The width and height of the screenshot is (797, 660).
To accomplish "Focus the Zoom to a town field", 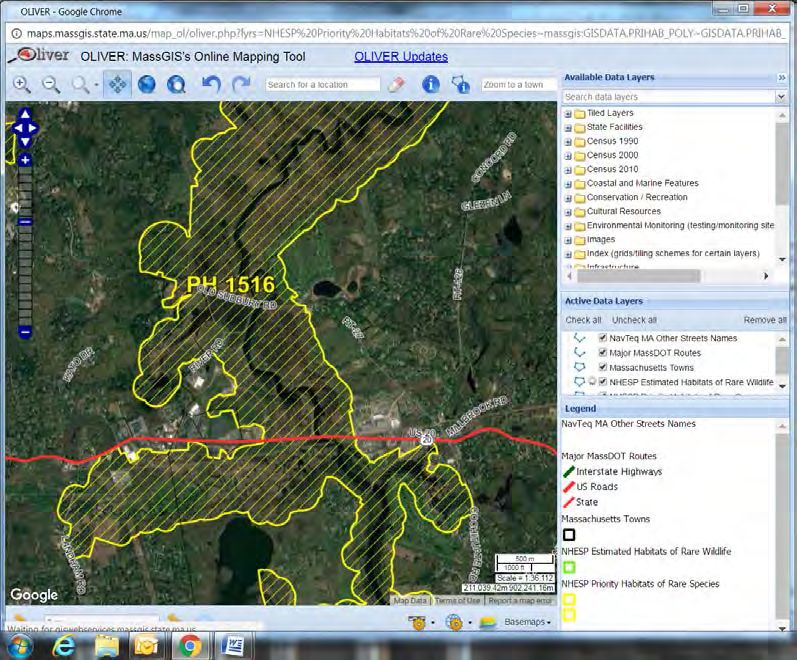I will [518, 84].
